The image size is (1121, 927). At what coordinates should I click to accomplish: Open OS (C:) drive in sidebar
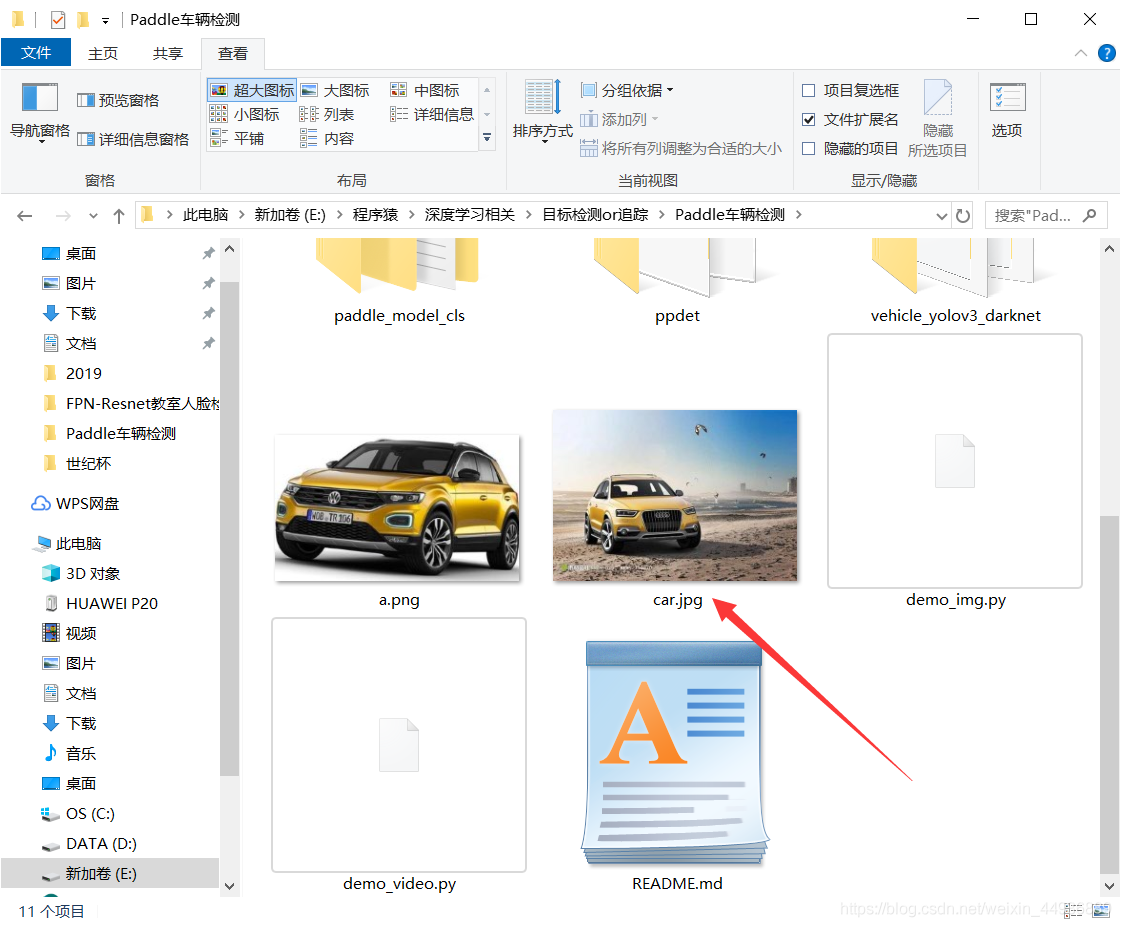coord(78,813)
